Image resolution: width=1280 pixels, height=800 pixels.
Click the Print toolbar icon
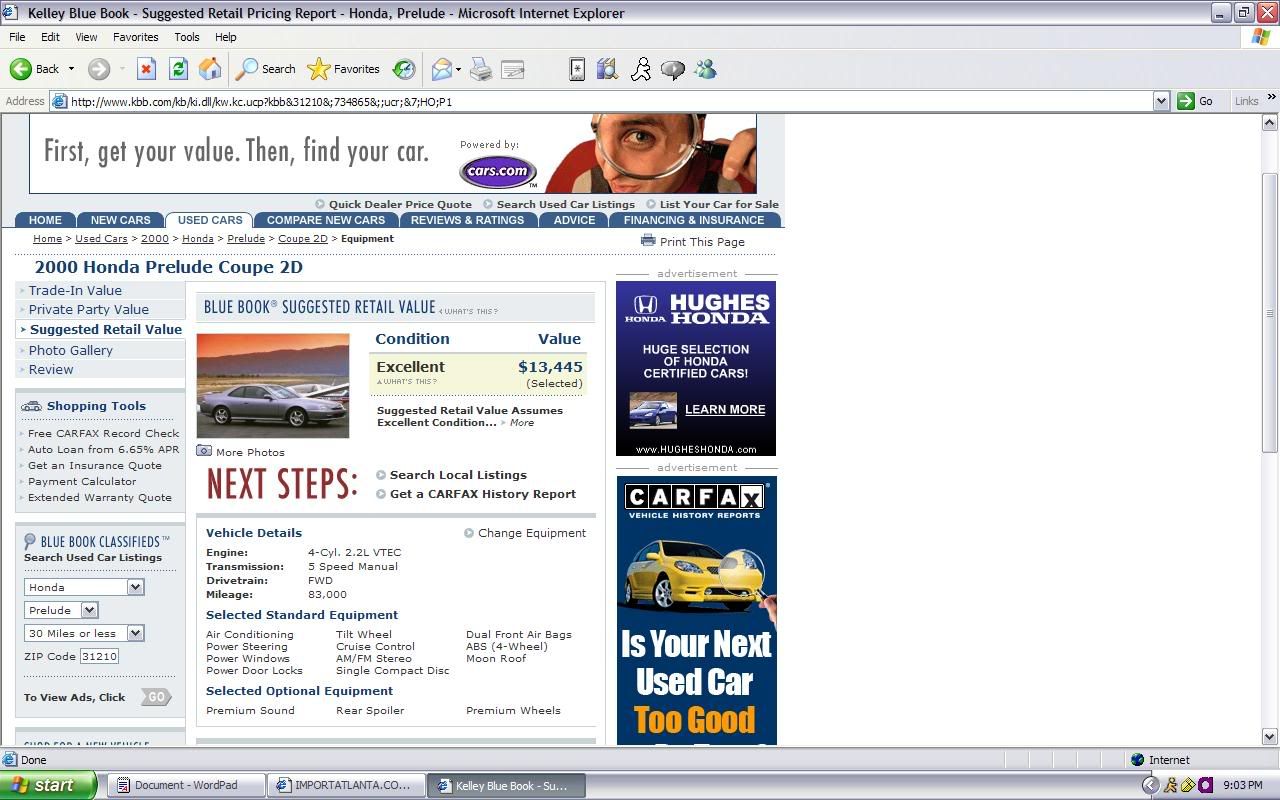[481, 69]
